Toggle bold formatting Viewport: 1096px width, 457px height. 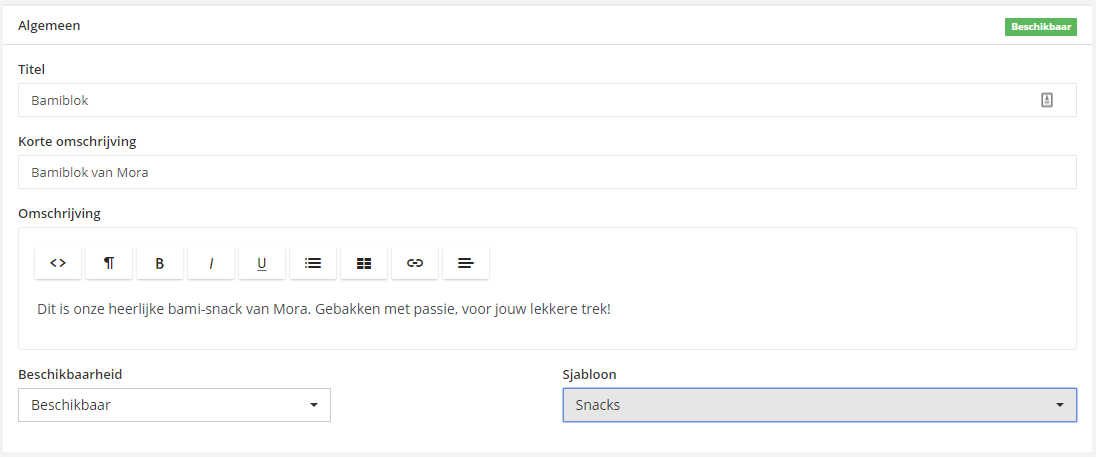160,263
